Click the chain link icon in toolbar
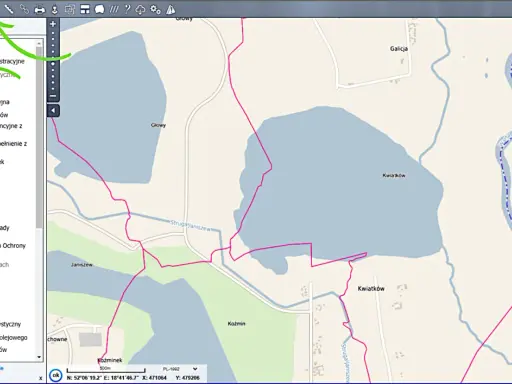 click(x=24, y=9)
